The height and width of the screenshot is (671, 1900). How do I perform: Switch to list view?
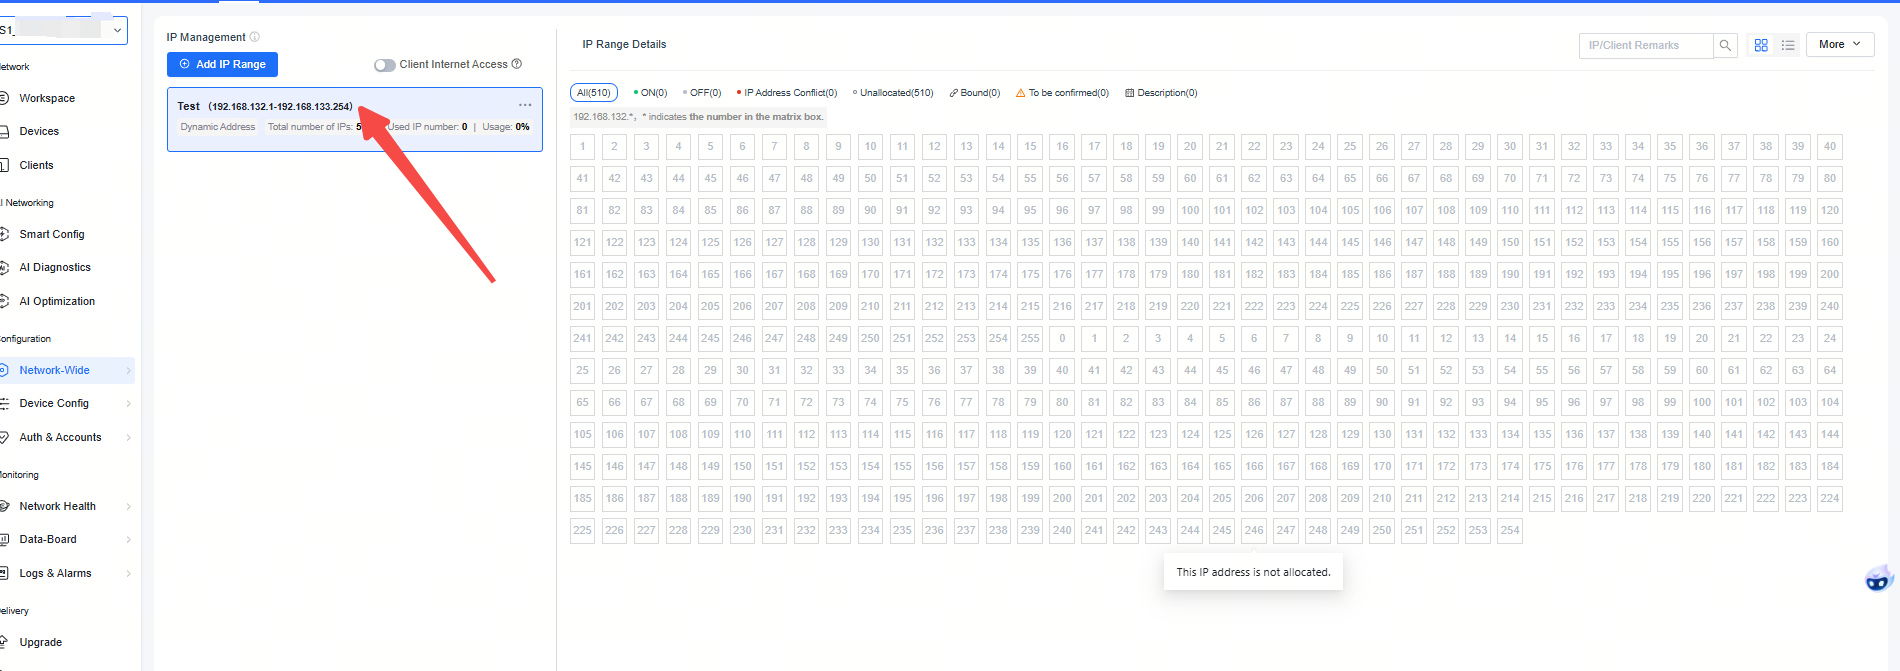click(x=1788, y=45)
